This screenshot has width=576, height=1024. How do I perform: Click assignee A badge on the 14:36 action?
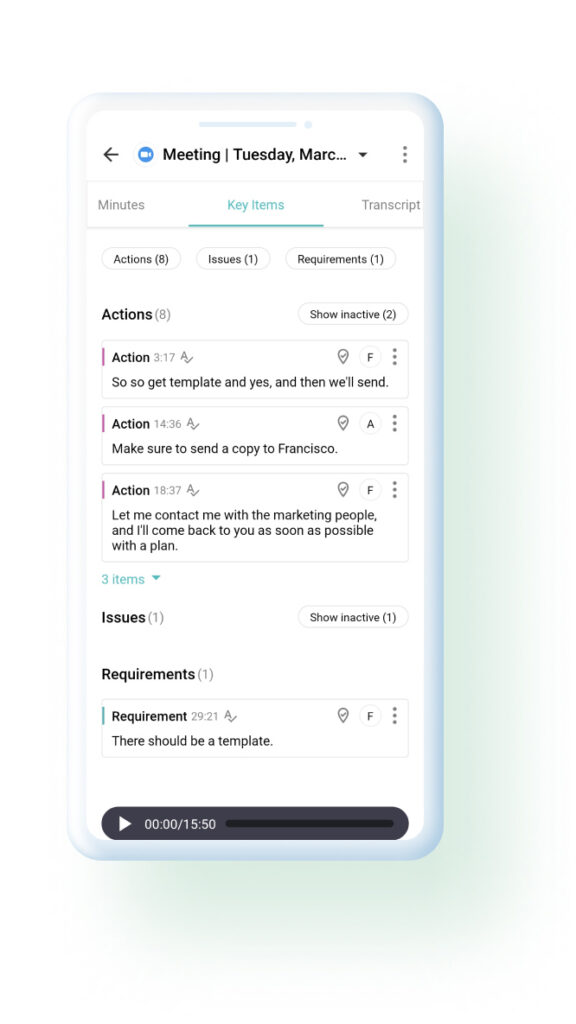tap(370, 423)
